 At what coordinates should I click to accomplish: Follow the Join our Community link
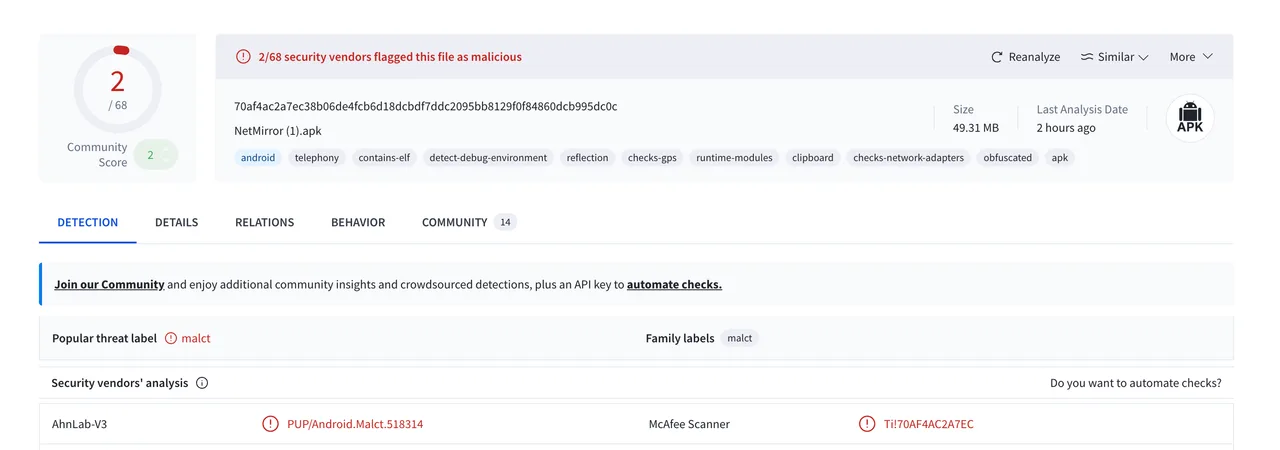109,284
